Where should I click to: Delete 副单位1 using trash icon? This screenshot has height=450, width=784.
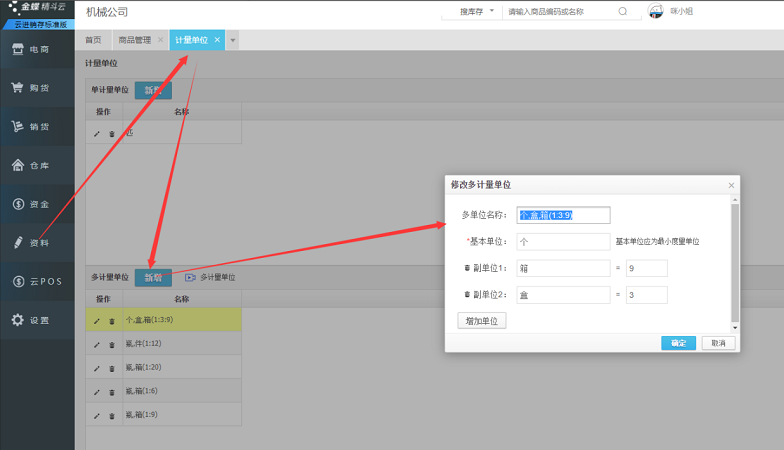coord(467,268)
